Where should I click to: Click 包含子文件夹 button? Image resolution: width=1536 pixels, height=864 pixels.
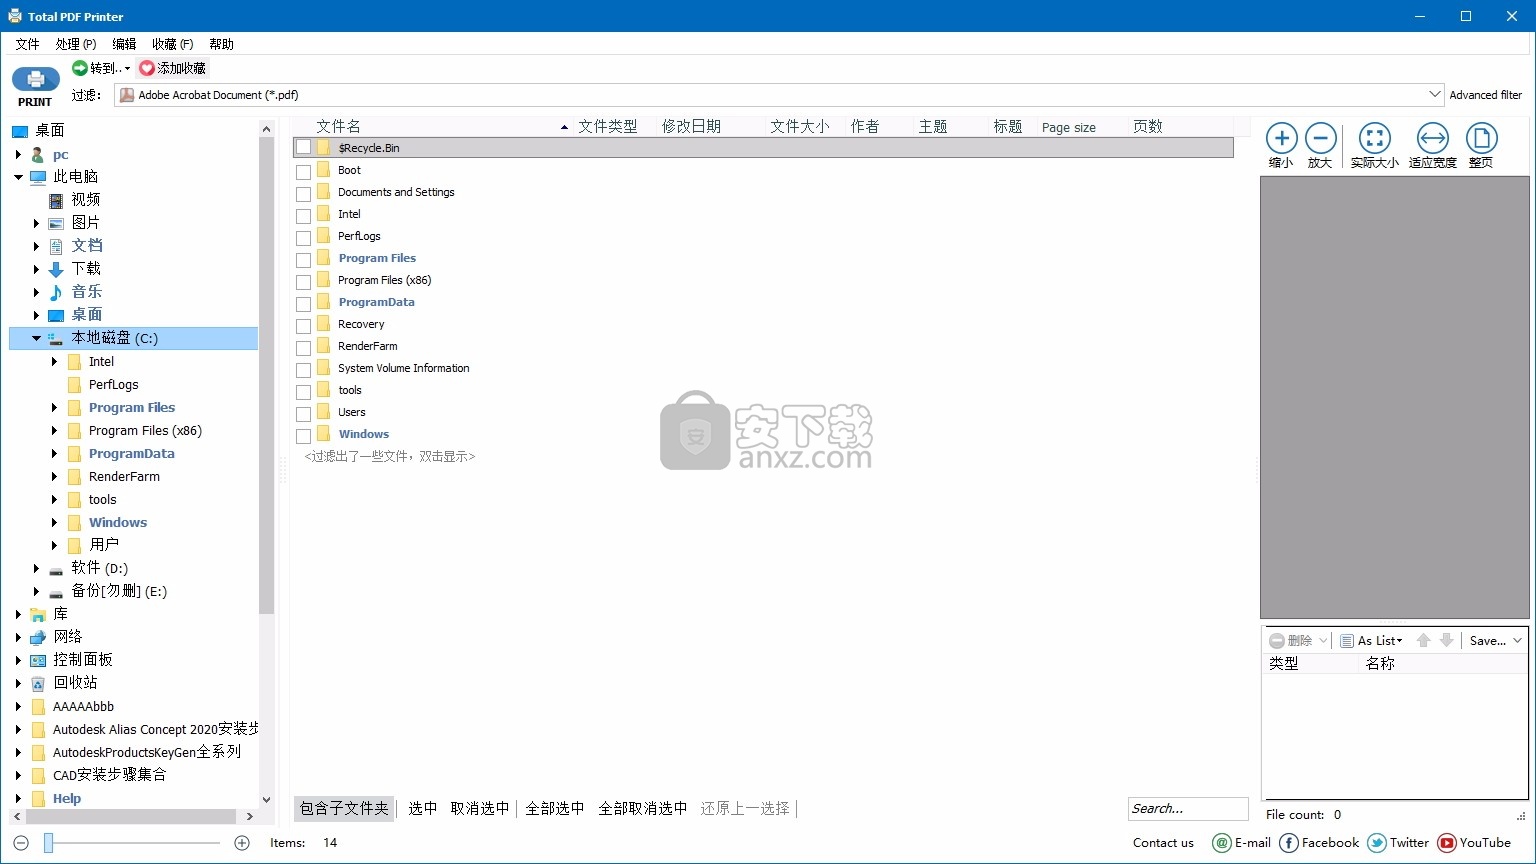point(344,808)
